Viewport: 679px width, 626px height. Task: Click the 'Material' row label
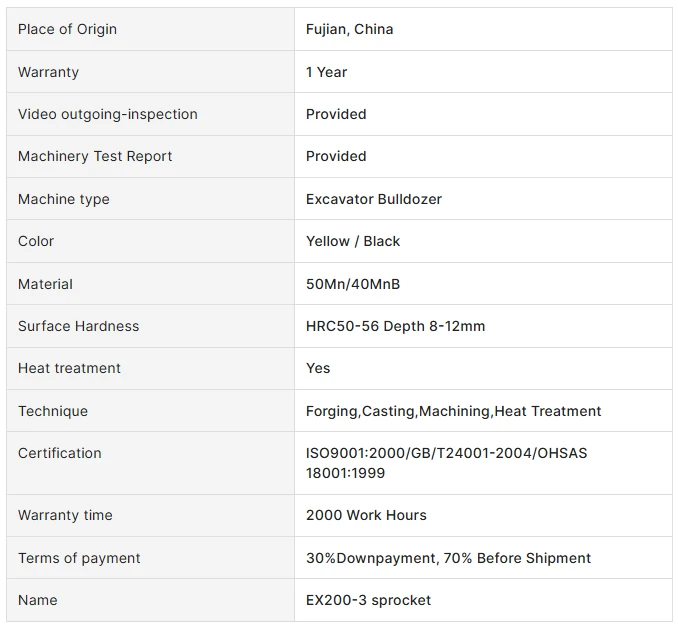[45, 284]
